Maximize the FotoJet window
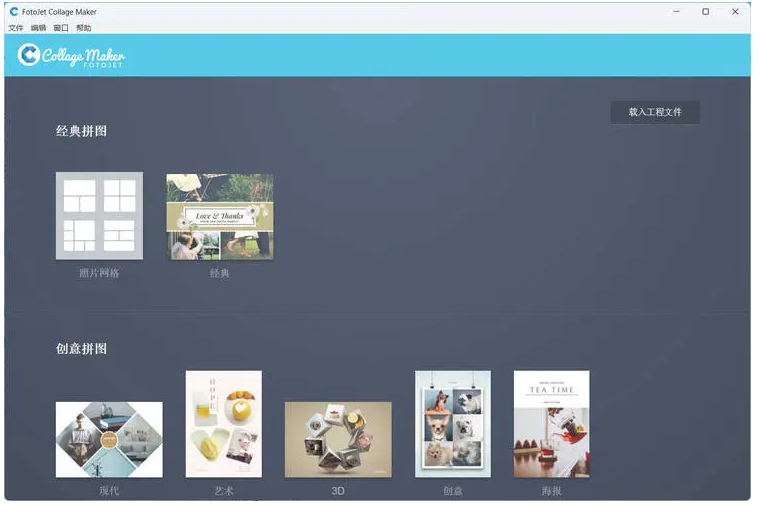The width and height of the screenshot is (761, 513). pyautogui.click(x=705, y=12)
